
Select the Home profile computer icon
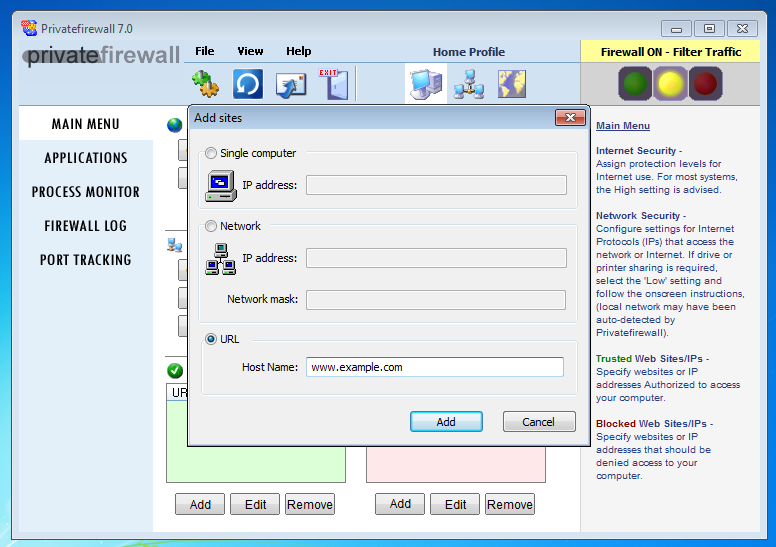point(426,84)
